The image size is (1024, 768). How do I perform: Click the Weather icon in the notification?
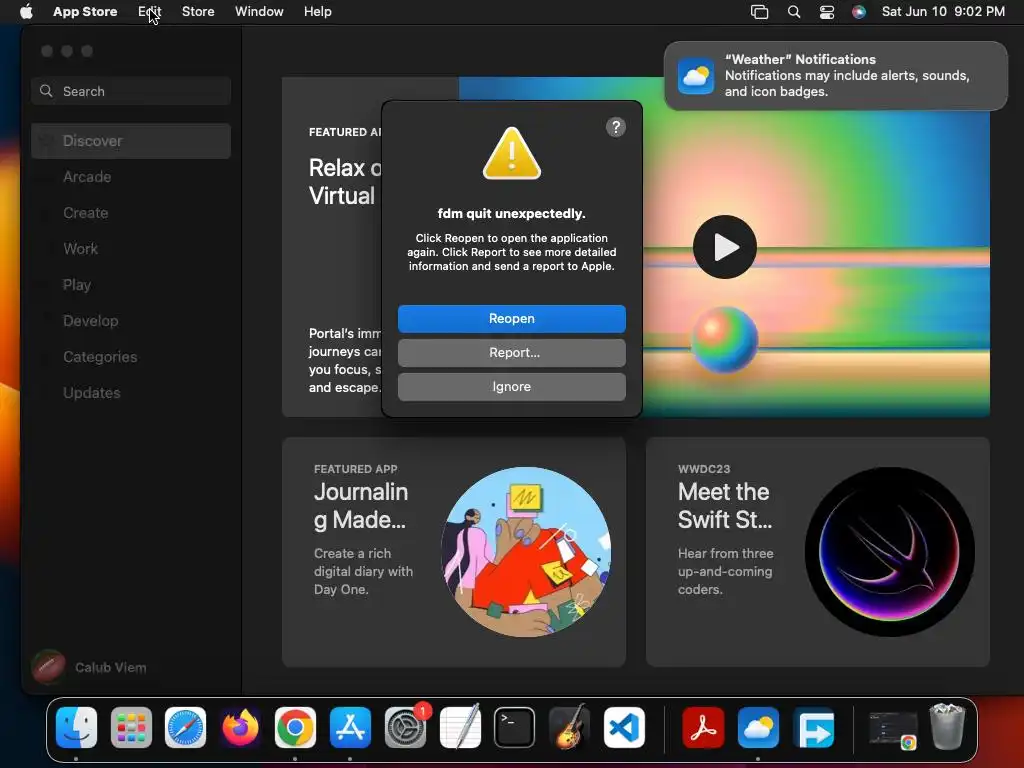696,76
